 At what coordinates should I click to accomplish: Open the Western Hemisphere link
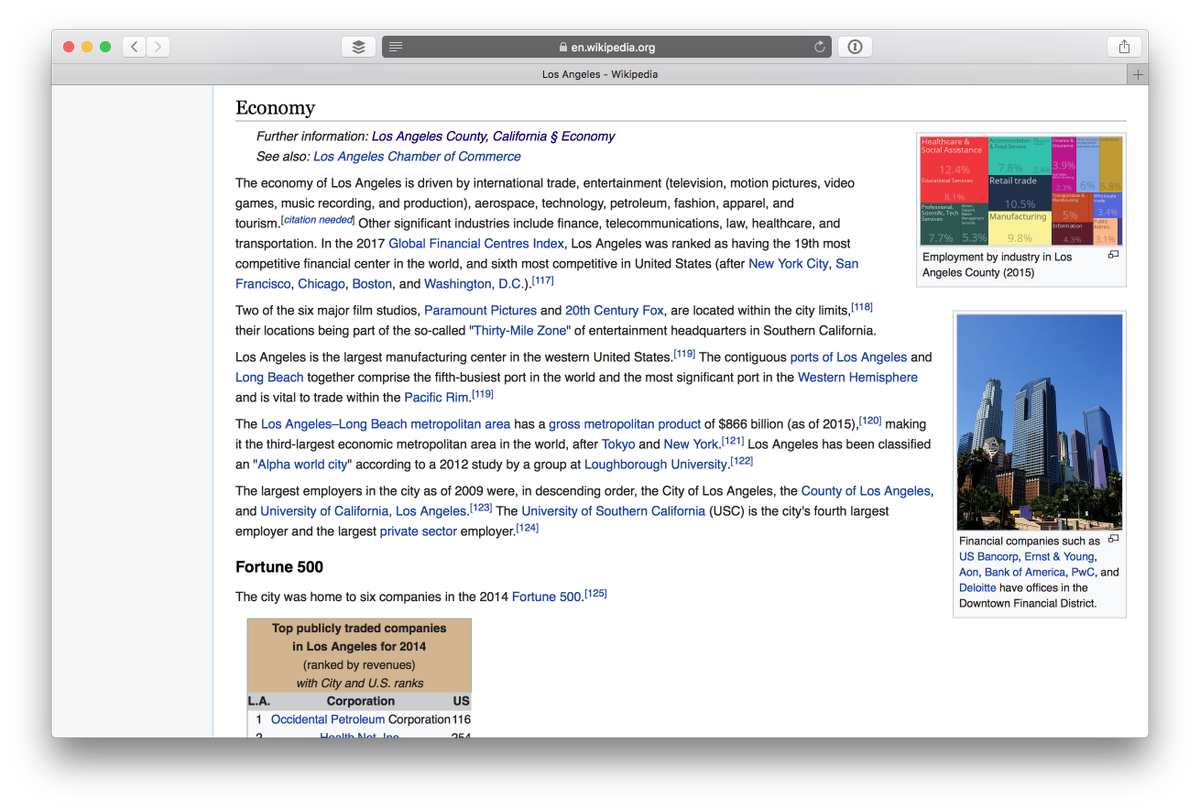pyautogui.click(x=857, y=377)
